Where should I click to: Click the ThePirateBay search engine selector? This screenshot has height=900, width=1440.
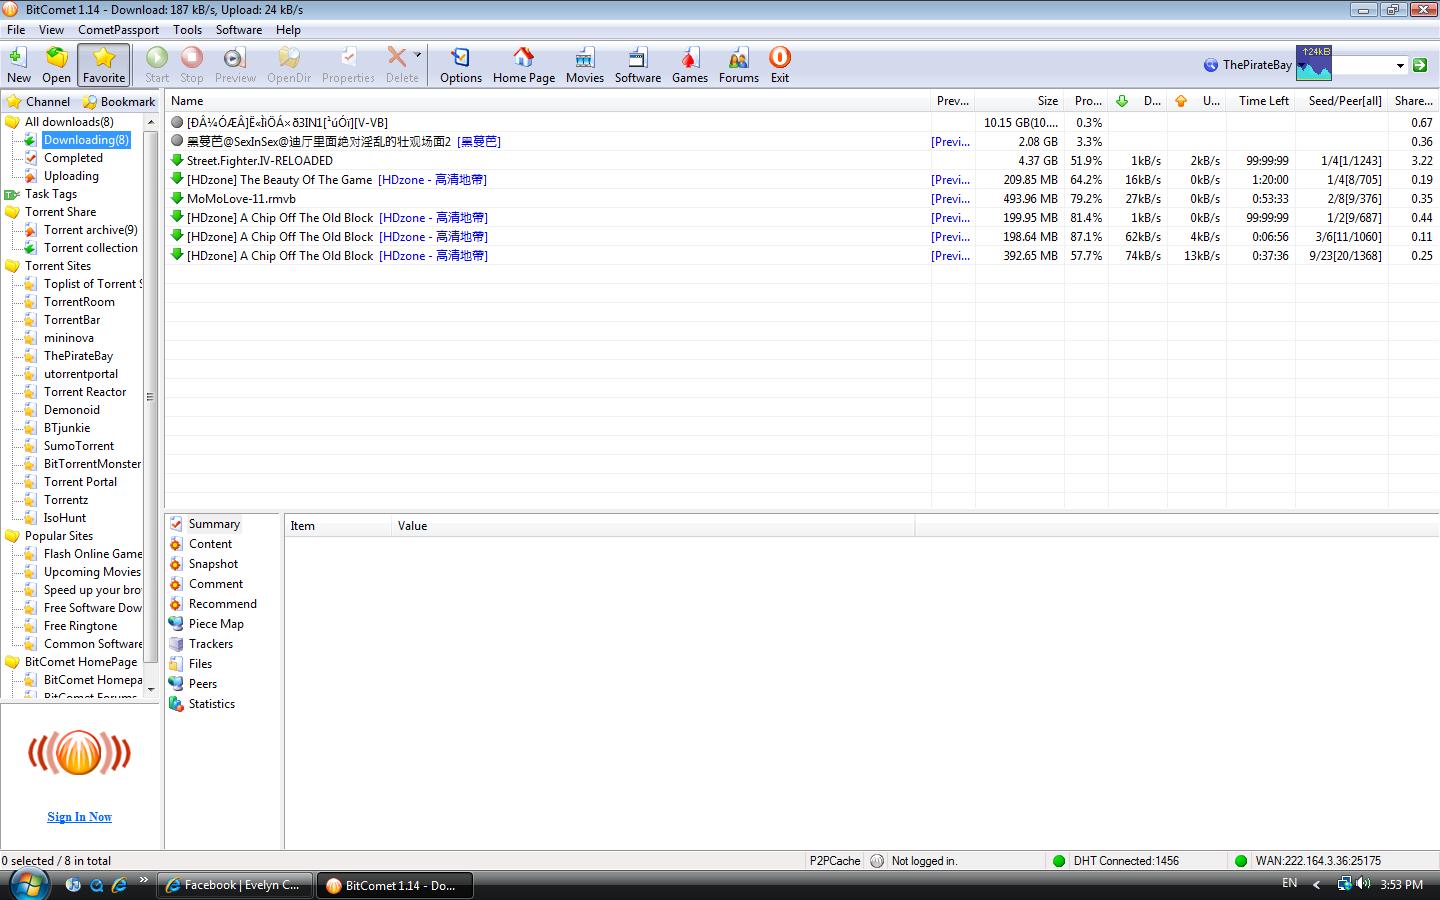click(1248, 65)
